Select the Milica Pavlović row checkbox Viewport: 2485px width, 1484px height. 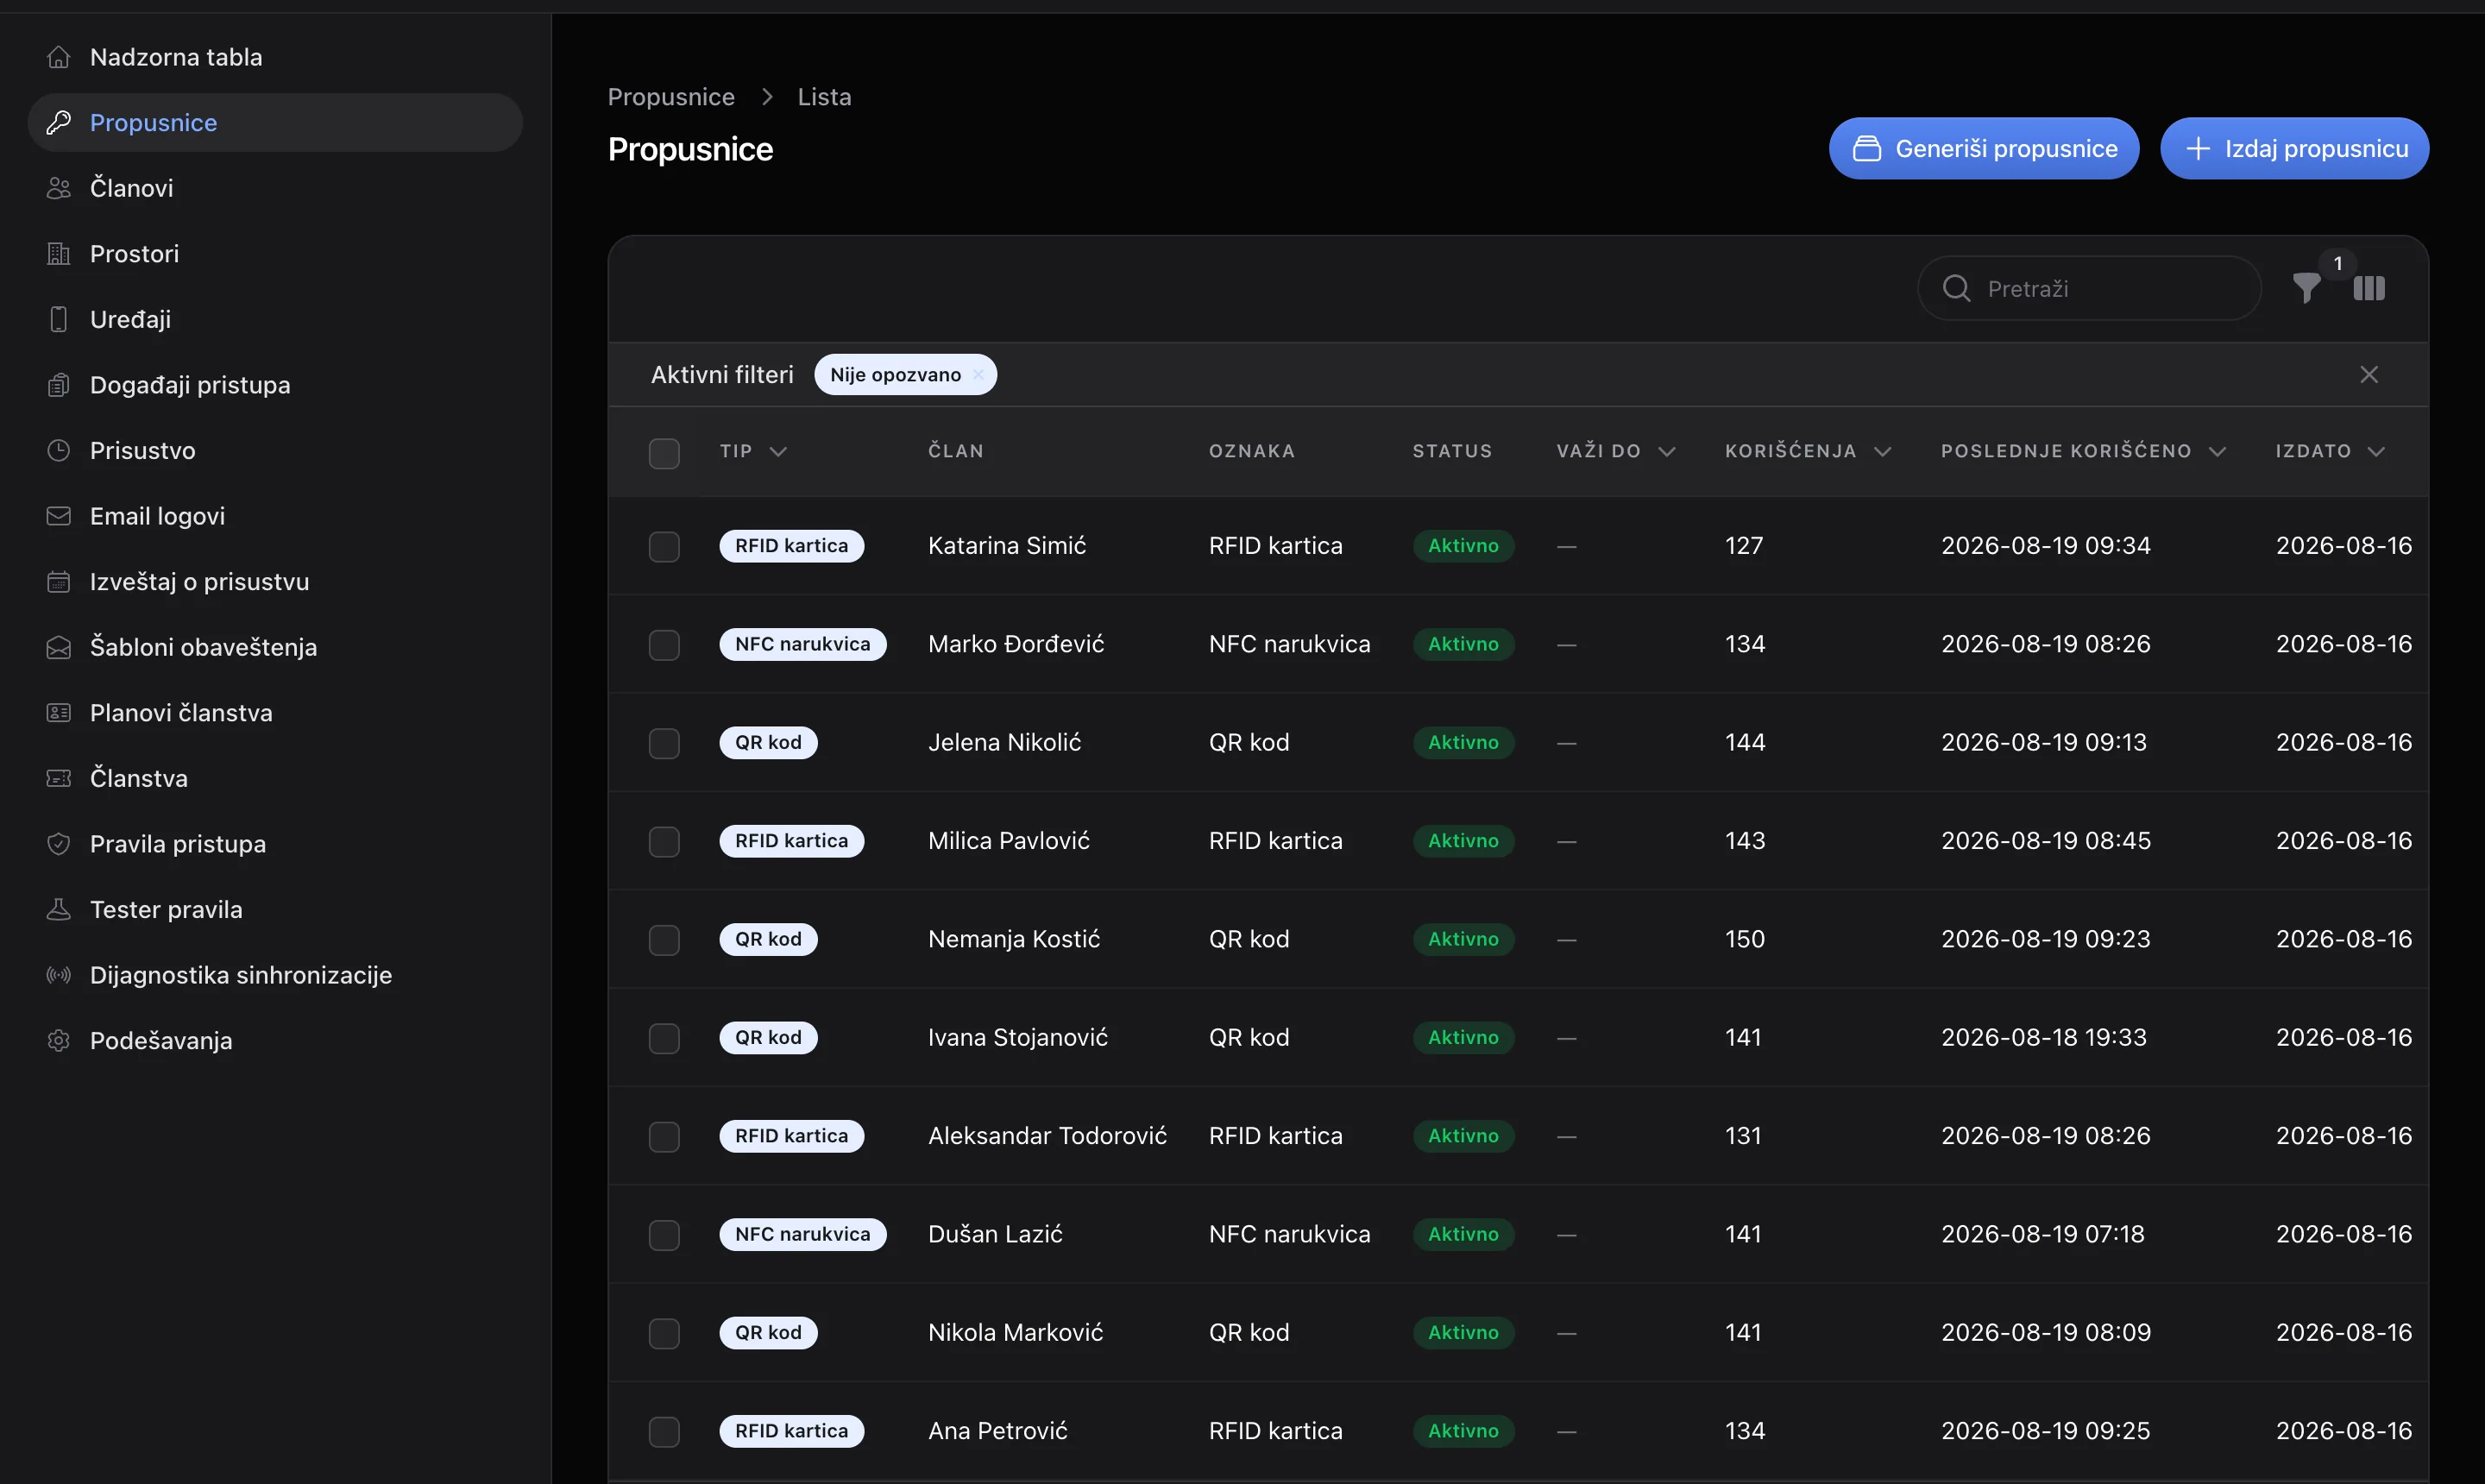click(664, 842)
